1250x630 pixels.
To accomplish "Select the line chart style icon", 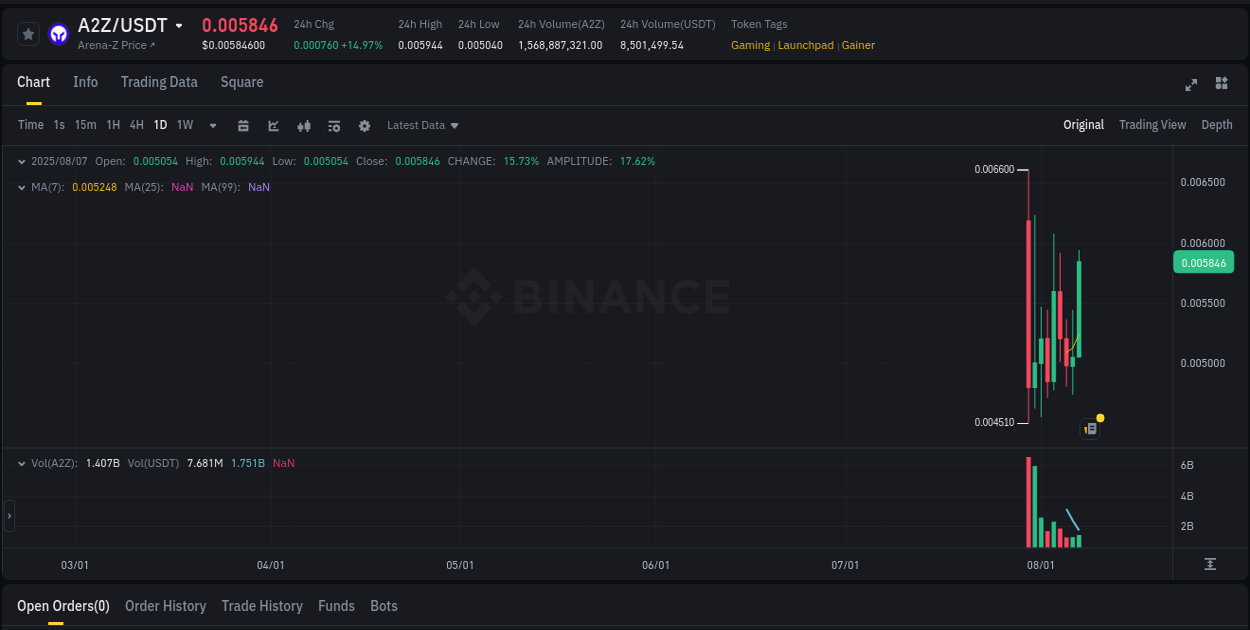I will (274, 125).
